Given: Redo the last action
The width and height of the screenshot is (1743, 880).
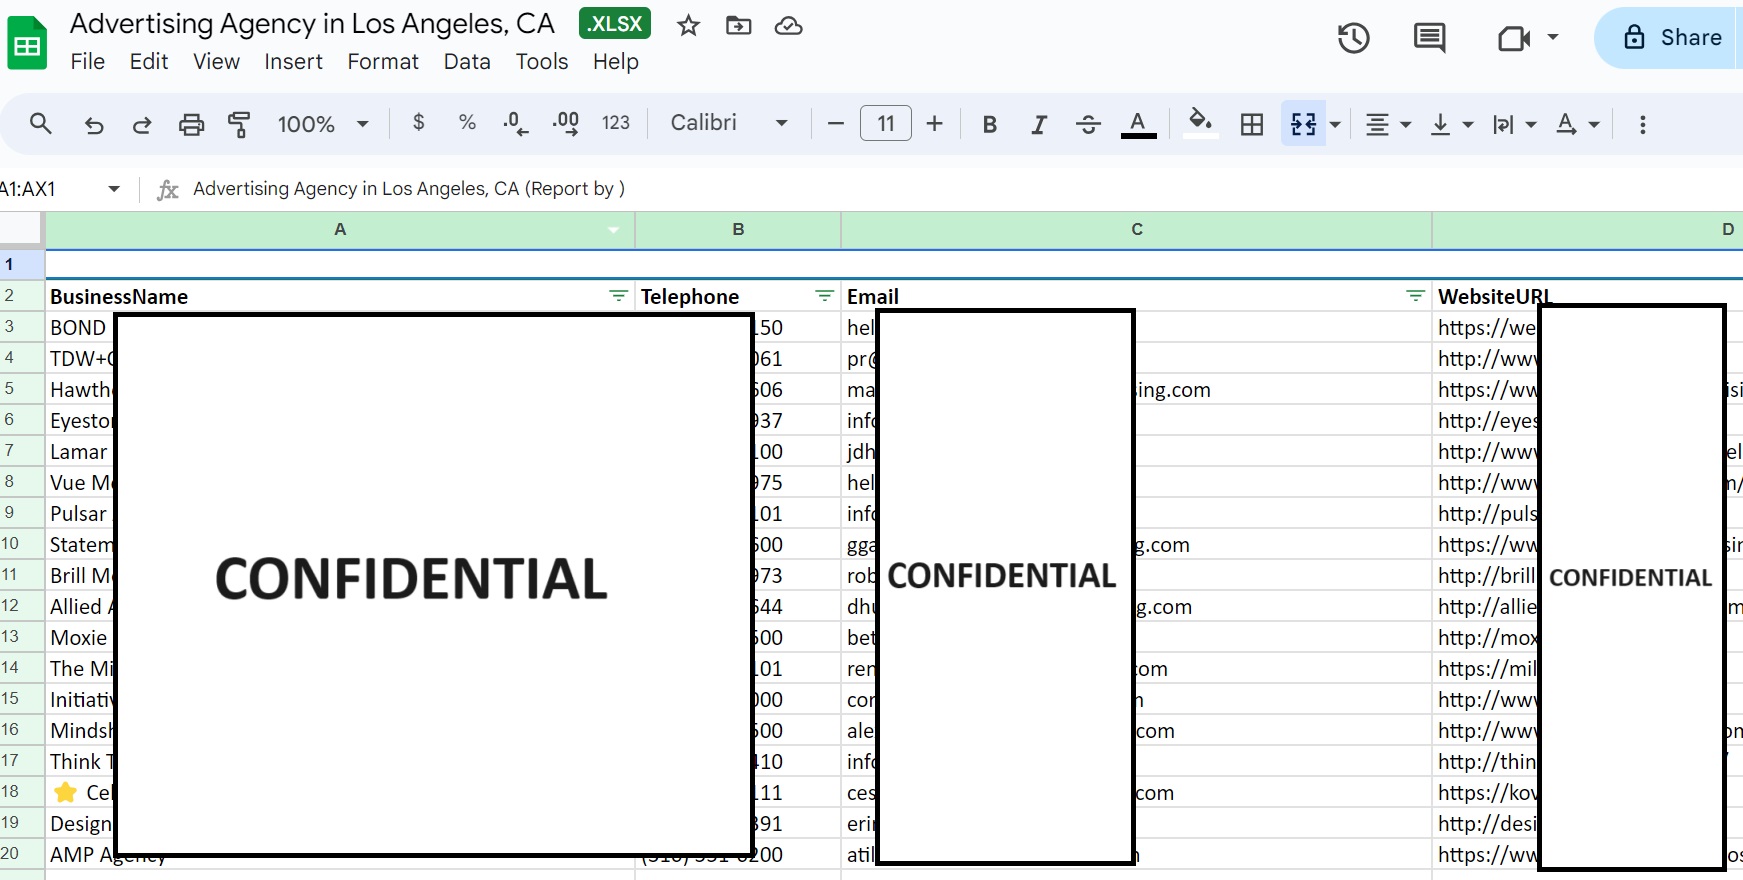Looking at the screenshot, I should (x=142, y=124).
